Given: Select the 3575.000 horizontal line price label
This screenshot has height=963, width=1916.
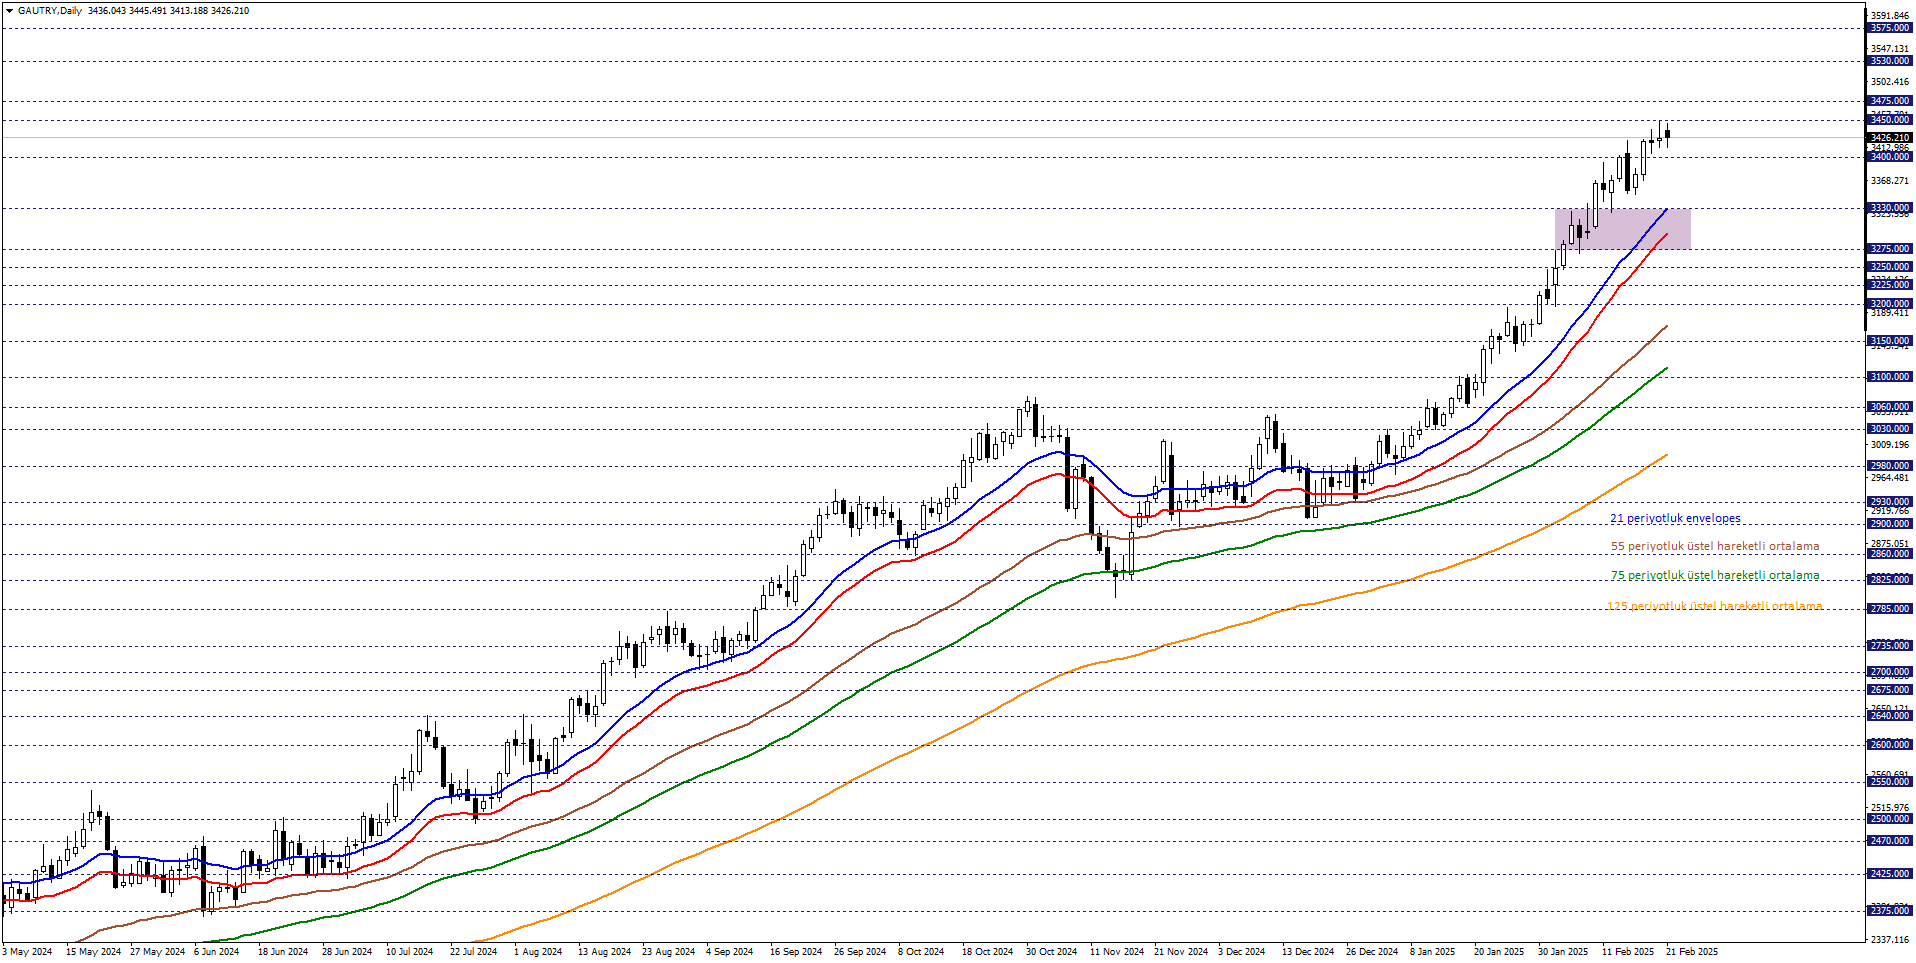Looking at the screenshot, I should (x=1890, y=28).
